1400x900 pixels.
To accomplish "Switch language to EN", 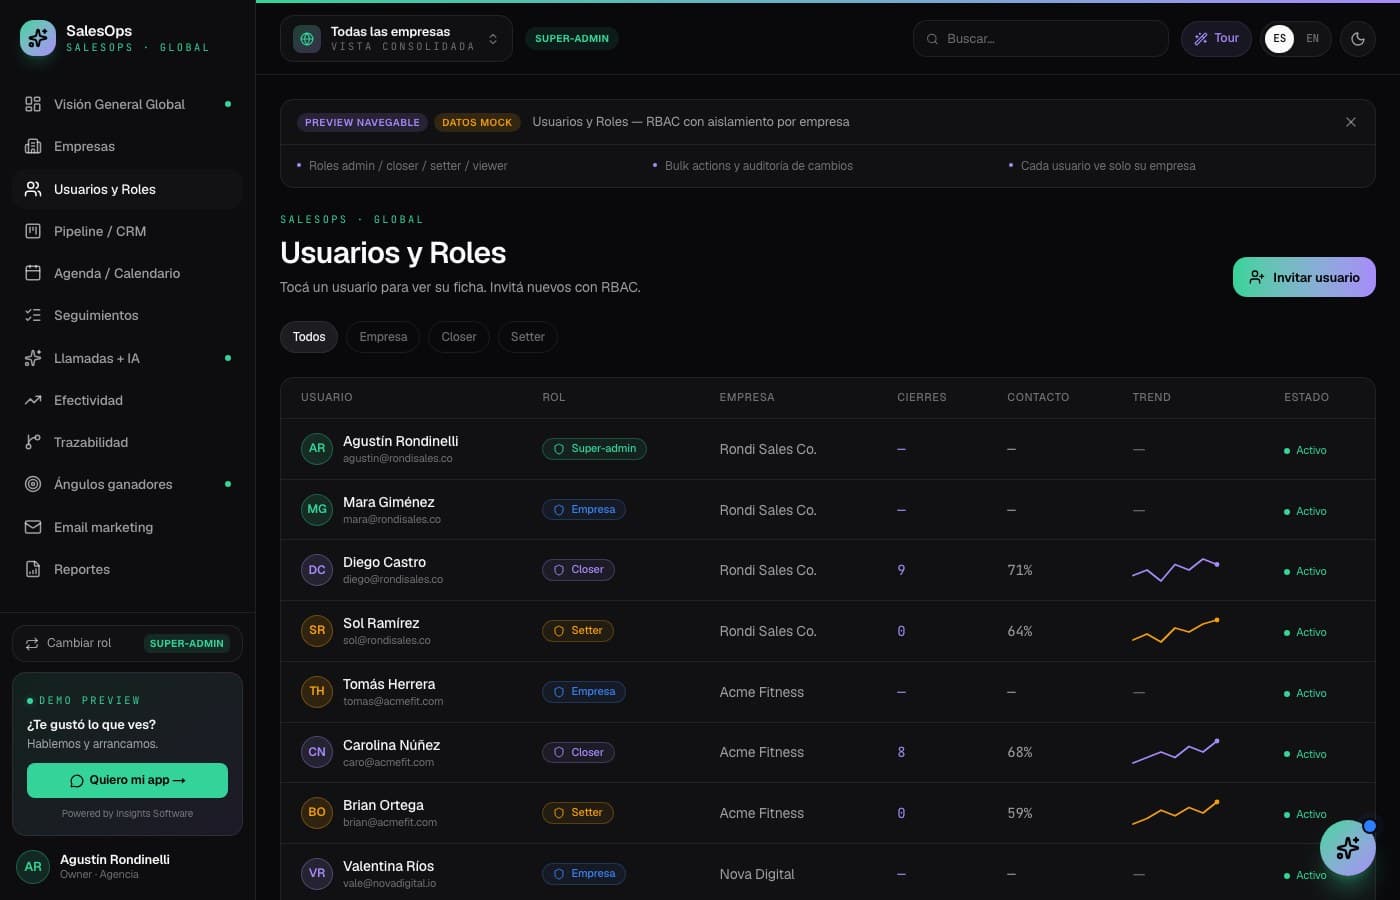I will tap(1312, 39).
